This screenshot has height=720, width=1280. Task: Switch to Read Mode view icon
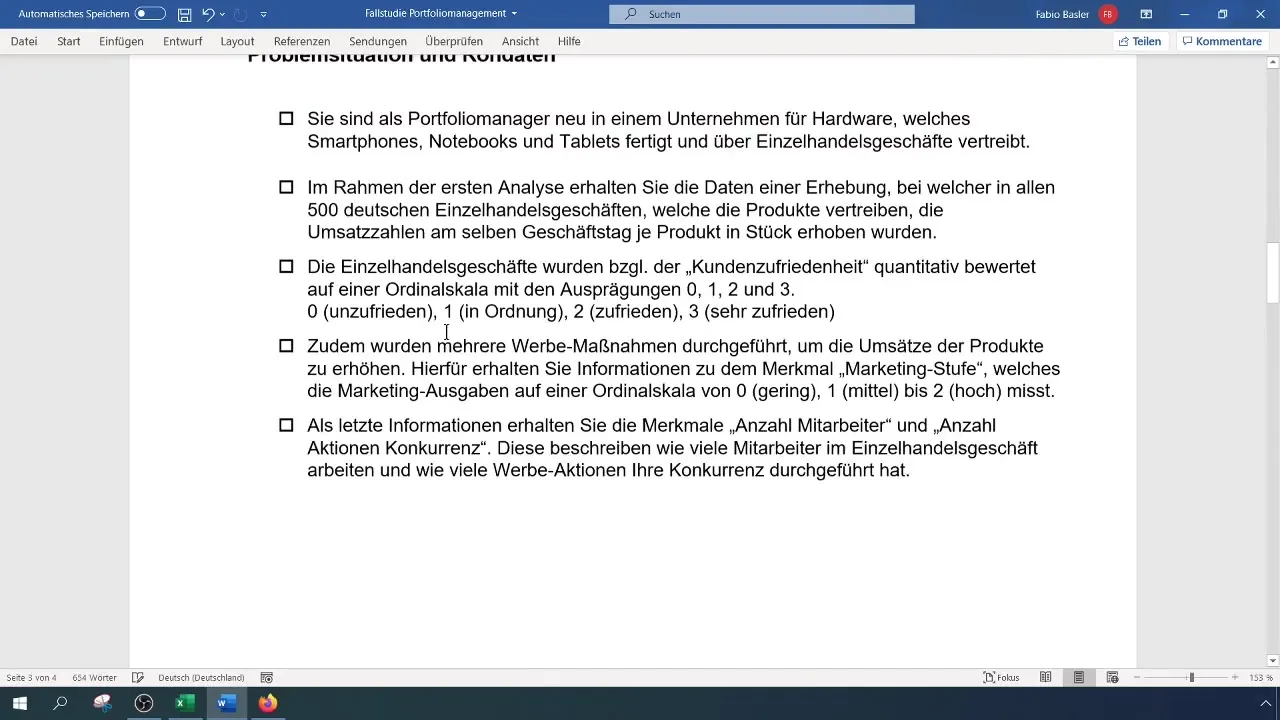1045,677
